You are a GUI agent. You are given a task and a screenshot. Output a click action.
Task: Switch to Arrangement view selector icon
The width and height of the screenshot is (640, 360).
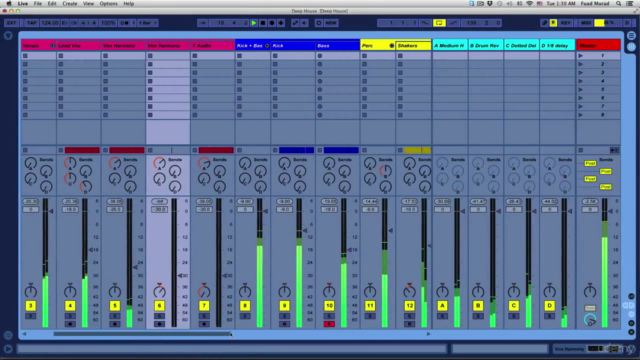click(631, 36)
